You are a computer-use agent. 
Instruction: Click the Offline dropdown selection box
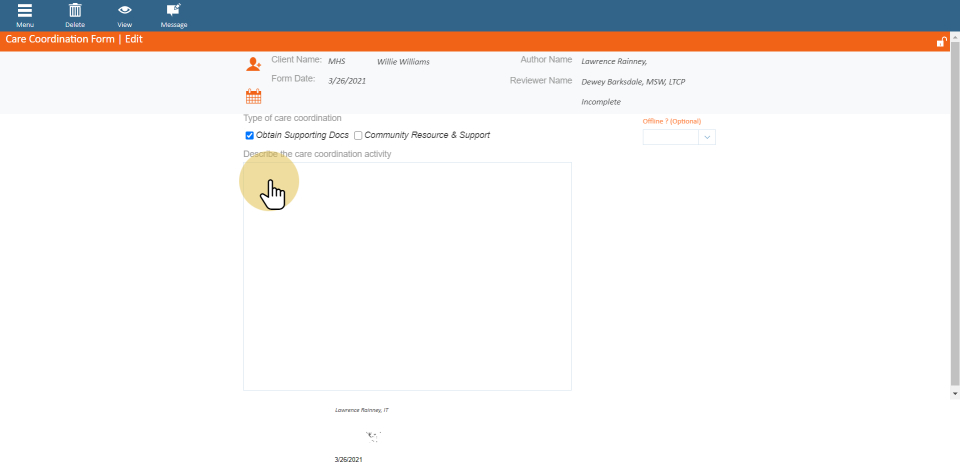click(670, 137)
